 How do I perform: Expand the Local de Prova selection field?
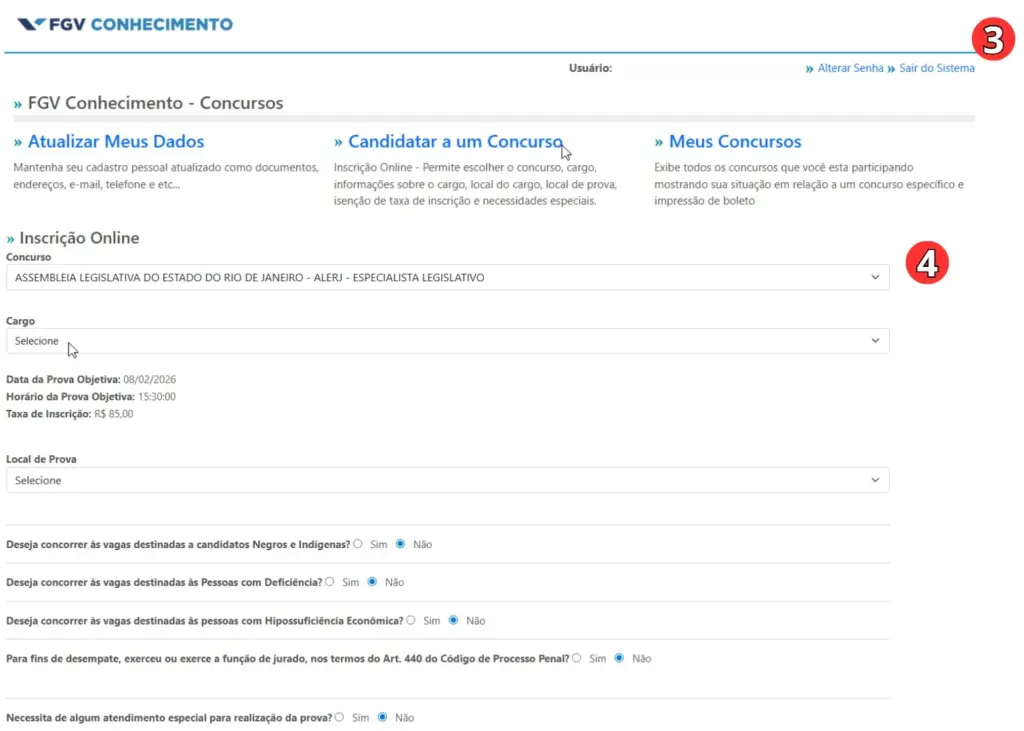(x=440, y=480)
